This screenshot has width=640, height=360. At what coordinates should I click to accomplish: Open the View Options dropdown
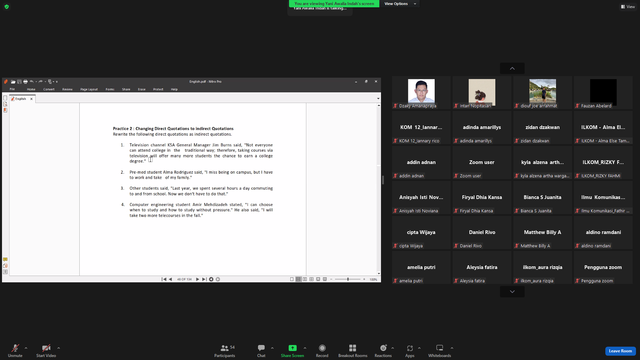point(400,4)
